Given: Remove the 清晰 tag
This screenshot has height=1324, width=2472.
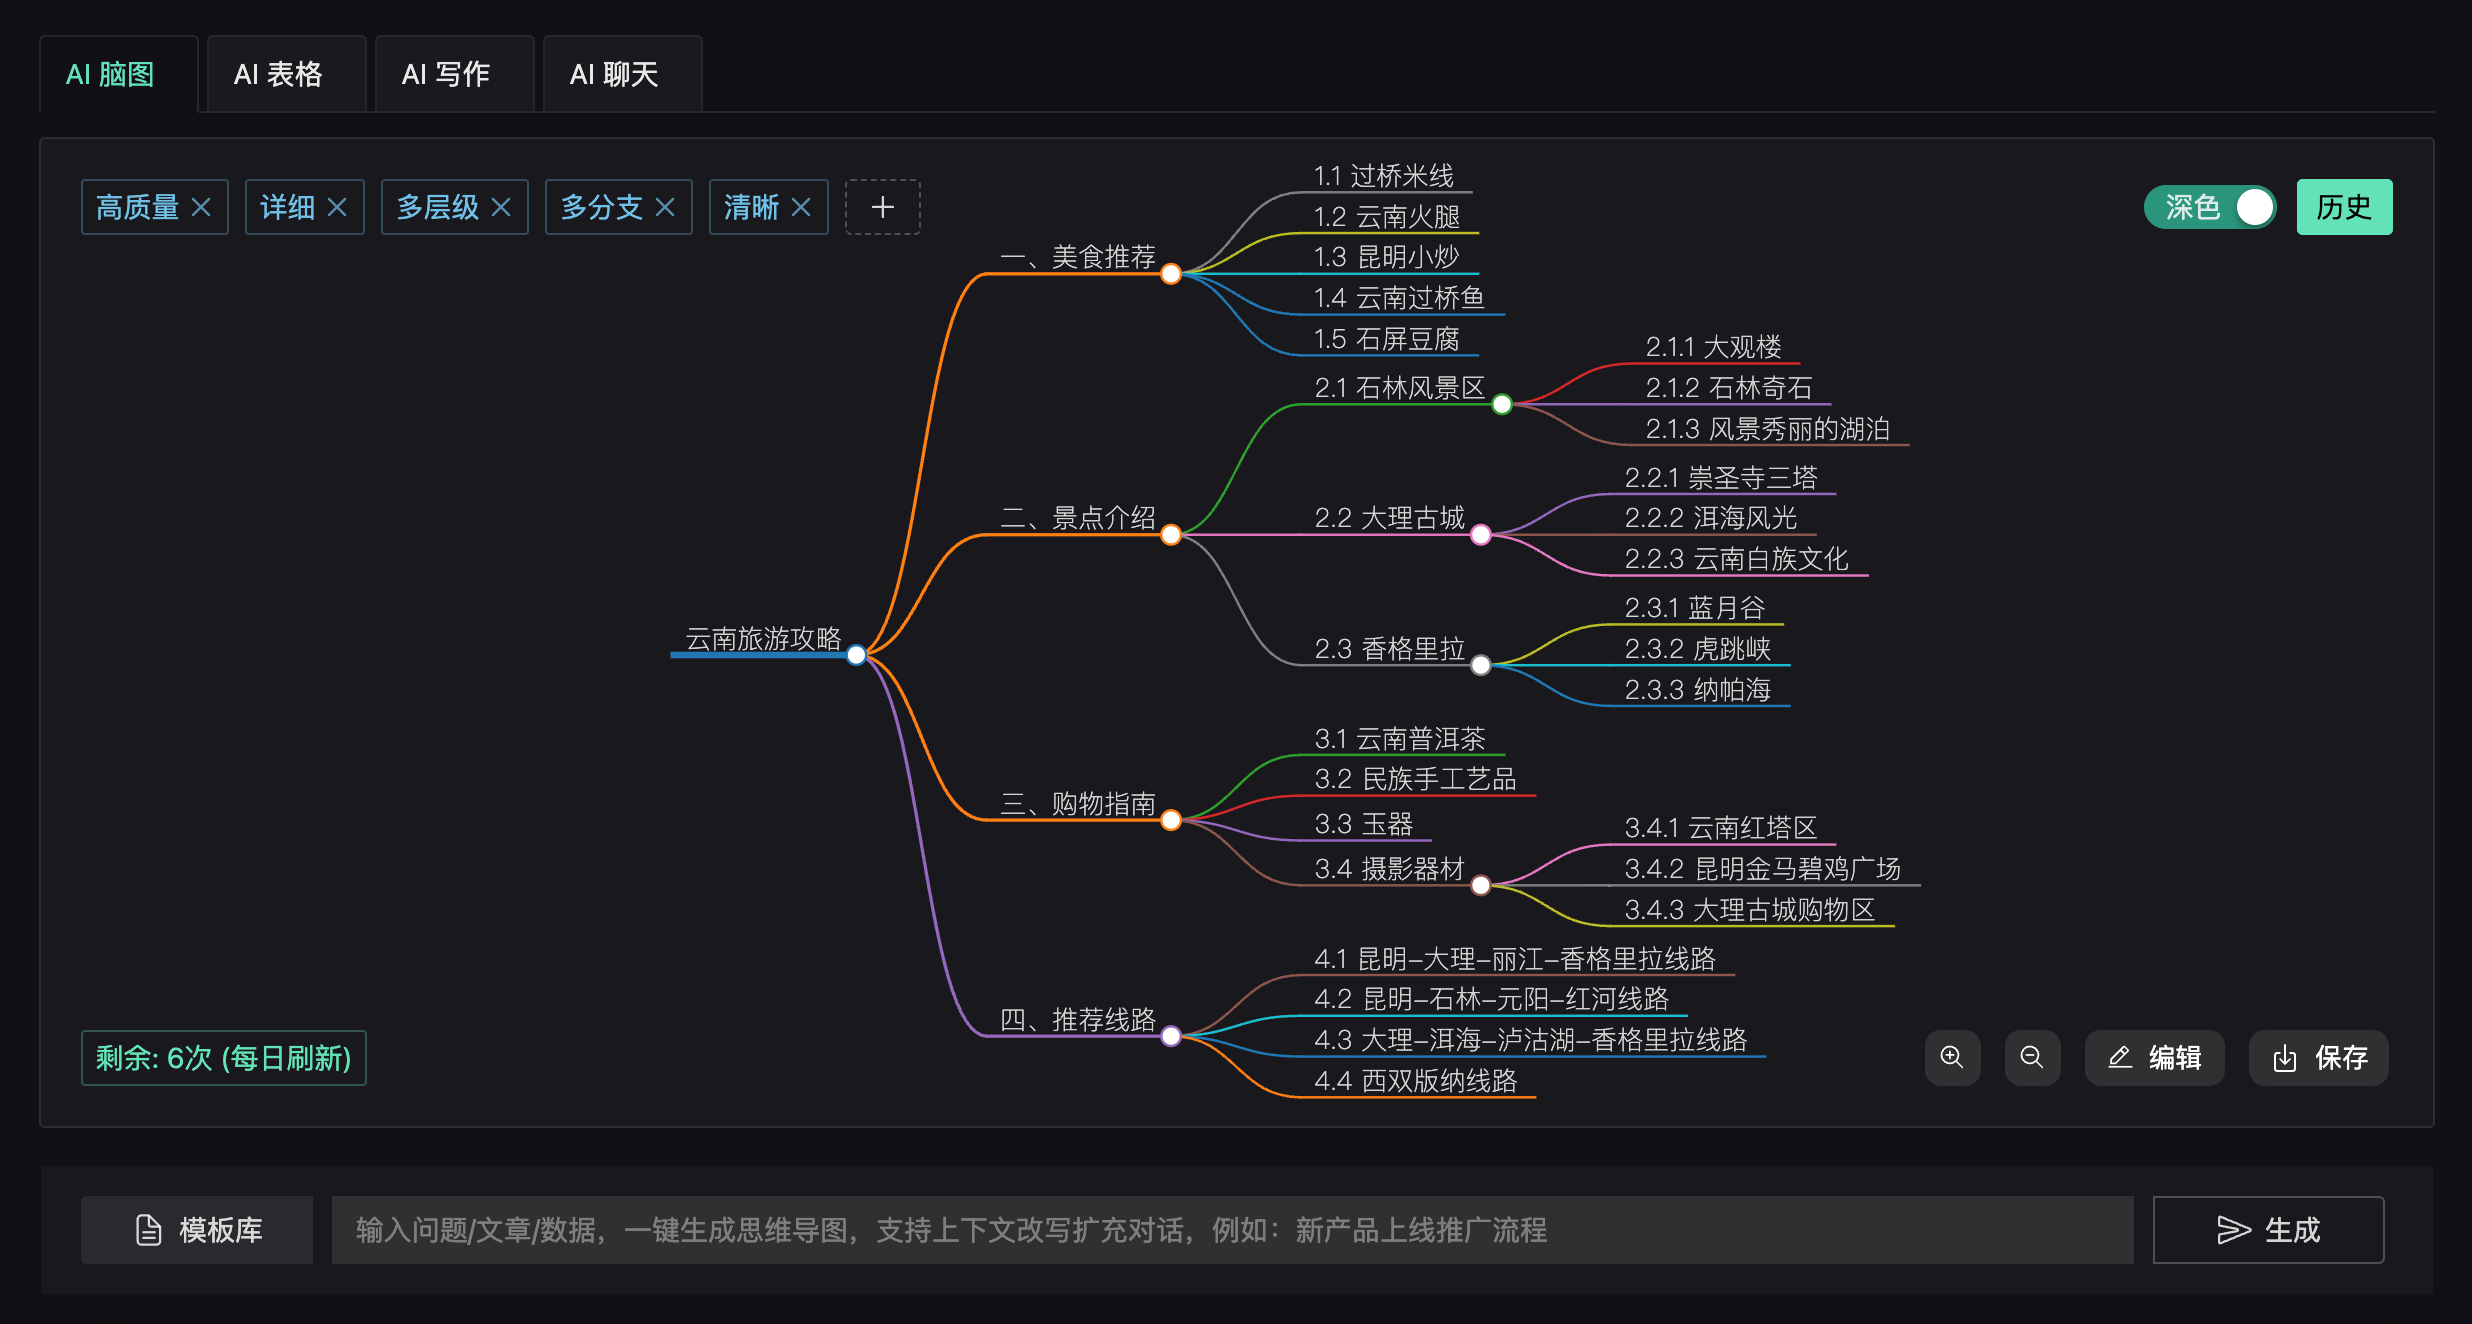Looking at the screenshot, I should (801, 207).
